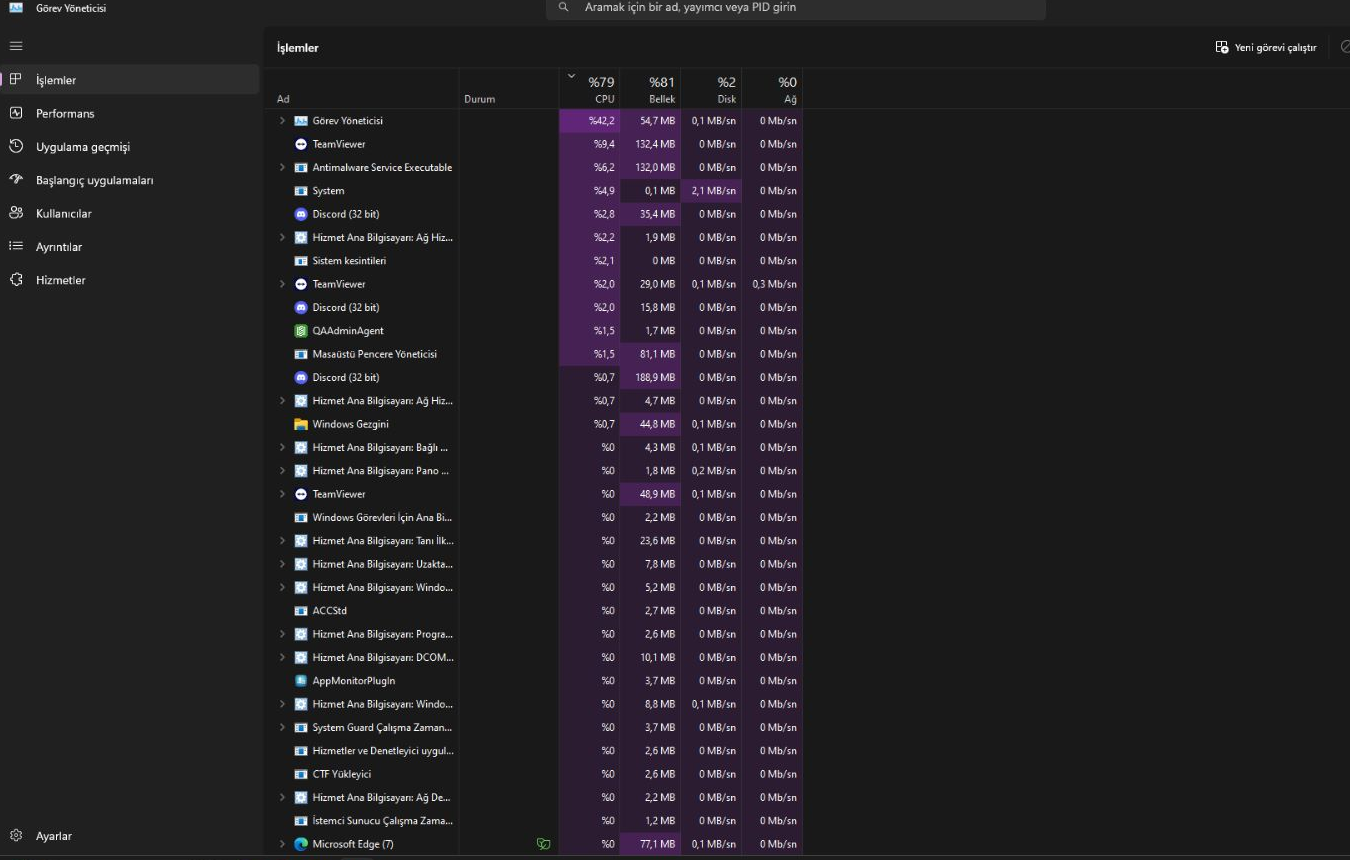Expand Hizmet Ana Bilgisayarı: Ağ Hiz... with 1,9 MB
Screen dimensions: 1350x860
pyautogui.click(x=282, y=237)
